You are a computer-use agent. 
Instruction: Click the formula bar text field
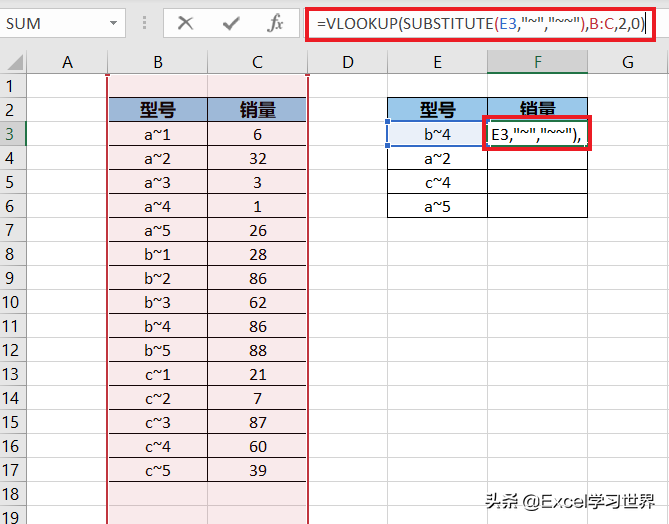(x=480, y=23)
